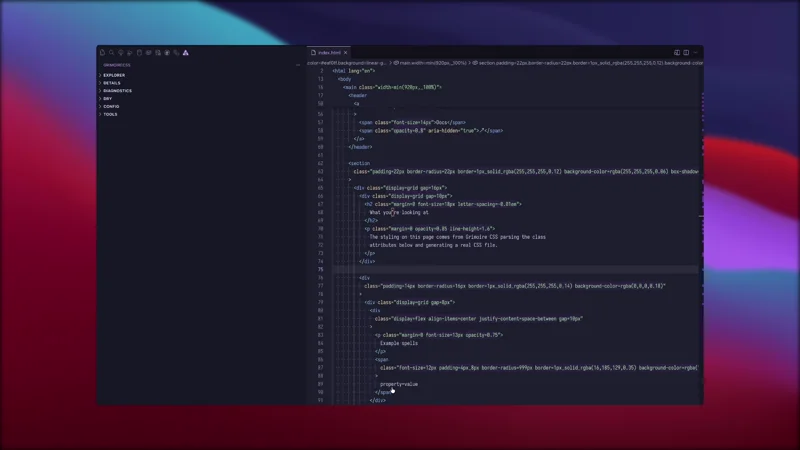Place cursor on the '</header>' line
800x450 pixels.
tap(360, 147)
